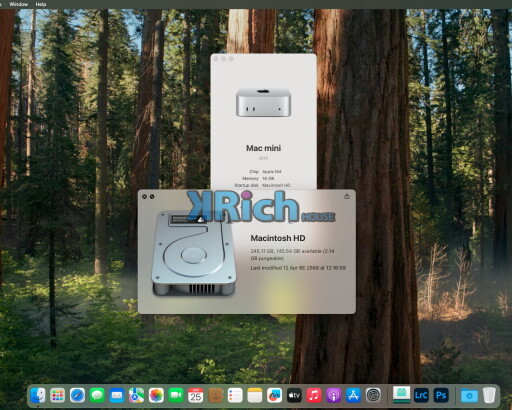Open the Music app in the Dock
This screenshot has width=512, height=410.
coord(314,396)
